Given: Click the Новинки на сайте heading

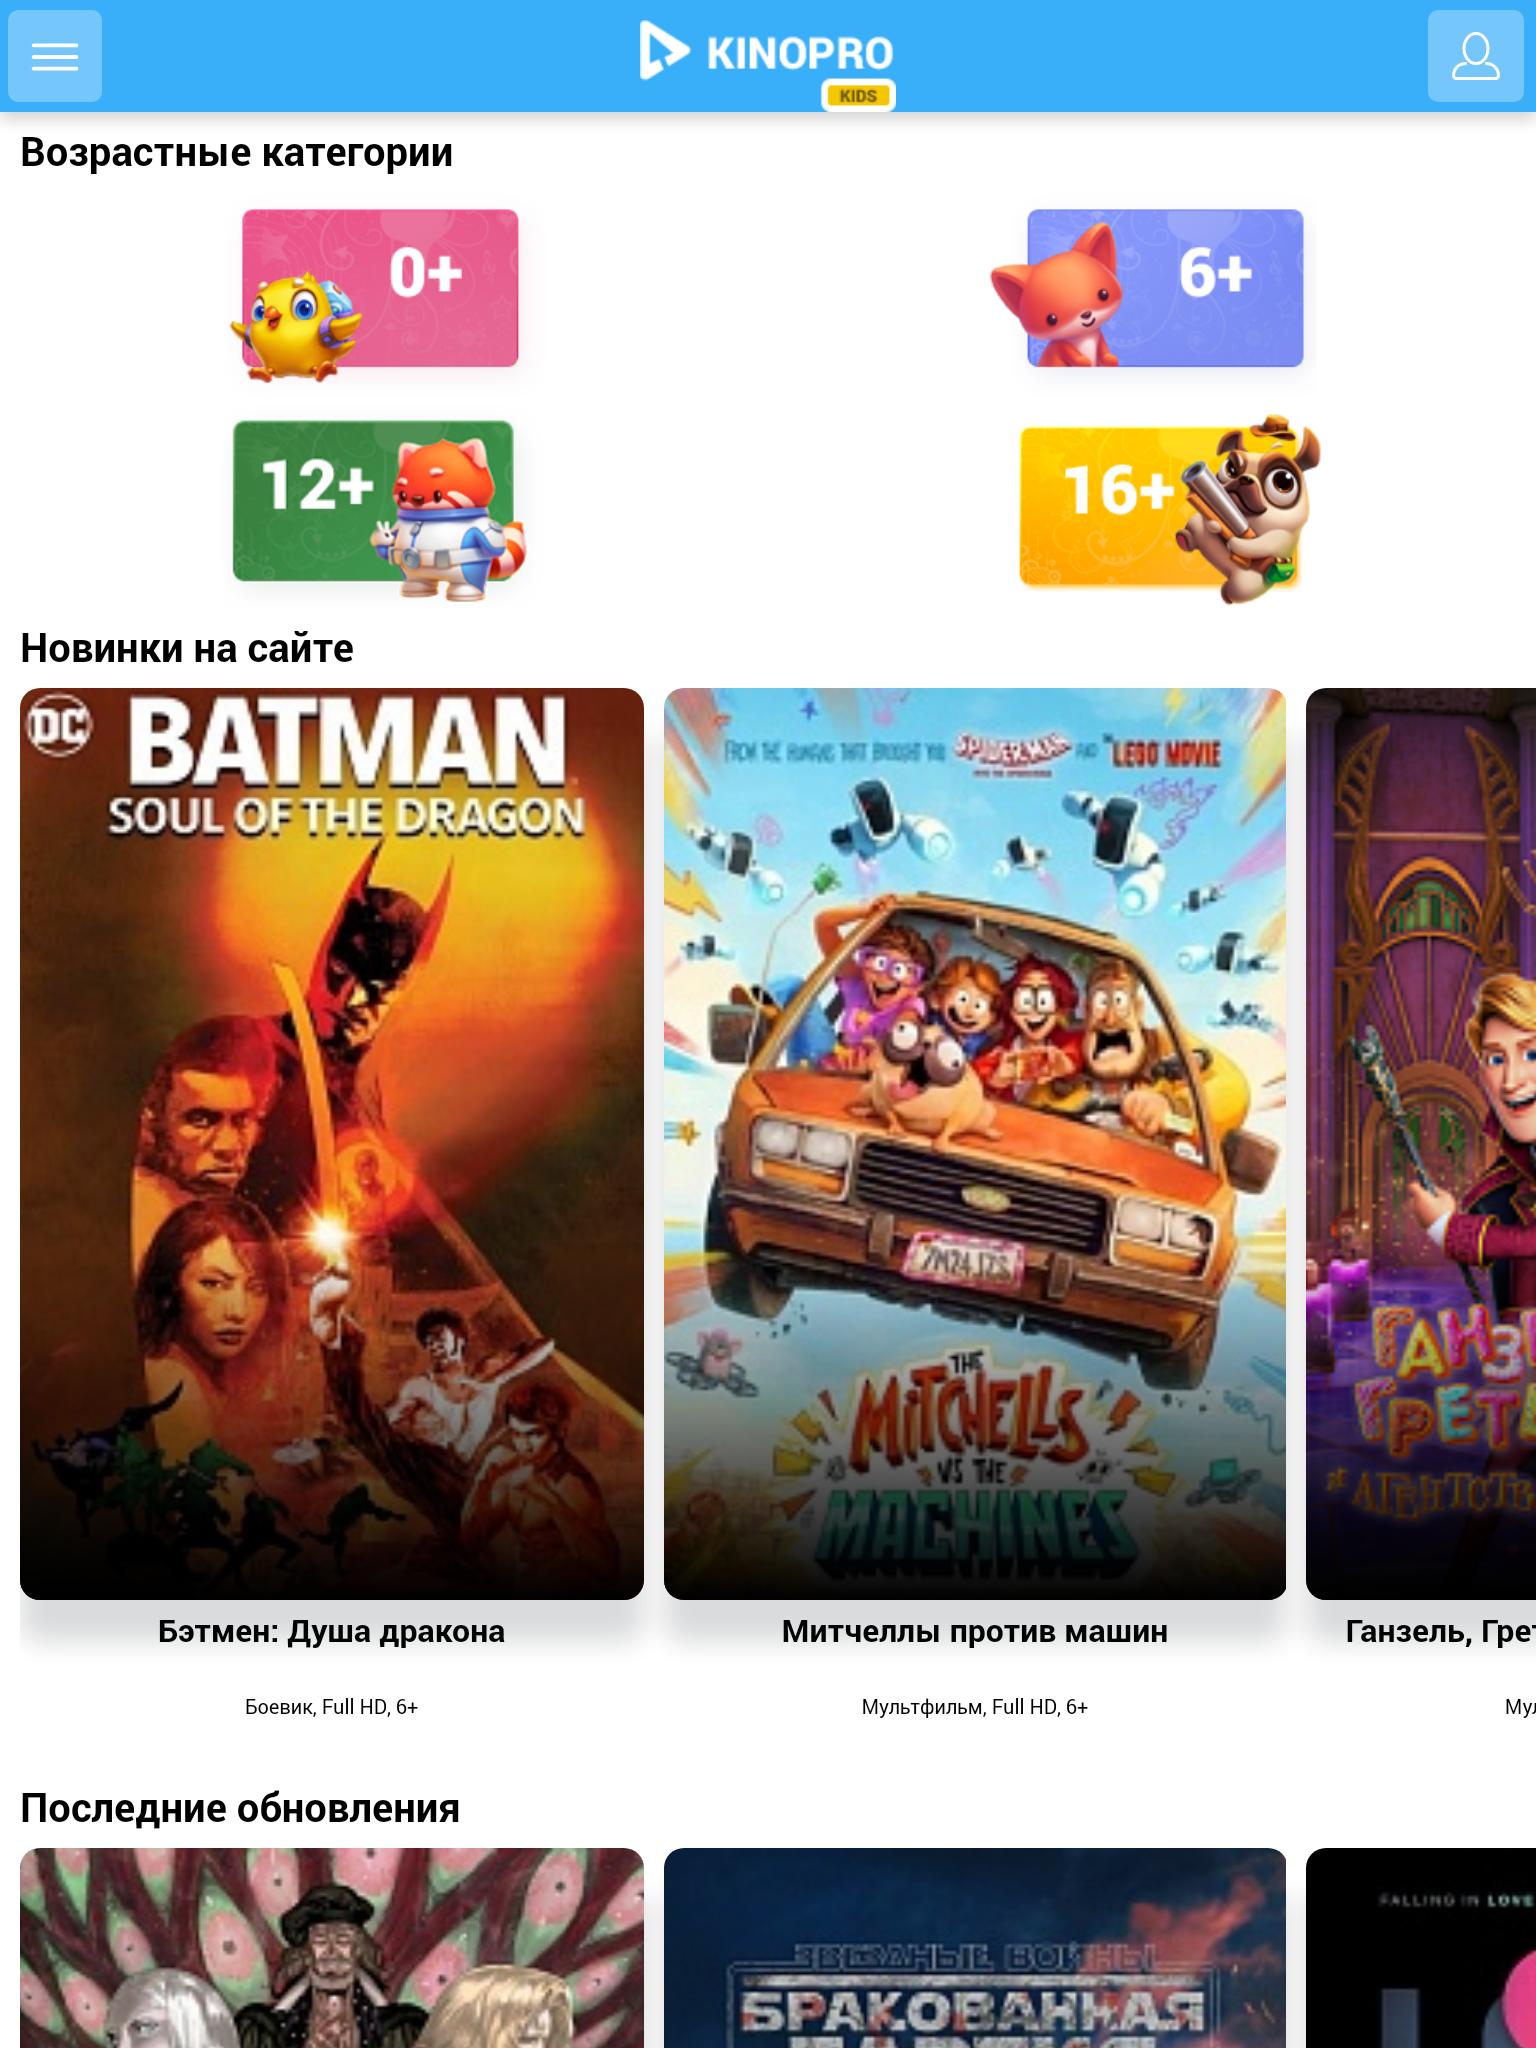Looking at the screenshot, I should click(x=187, y=648).
